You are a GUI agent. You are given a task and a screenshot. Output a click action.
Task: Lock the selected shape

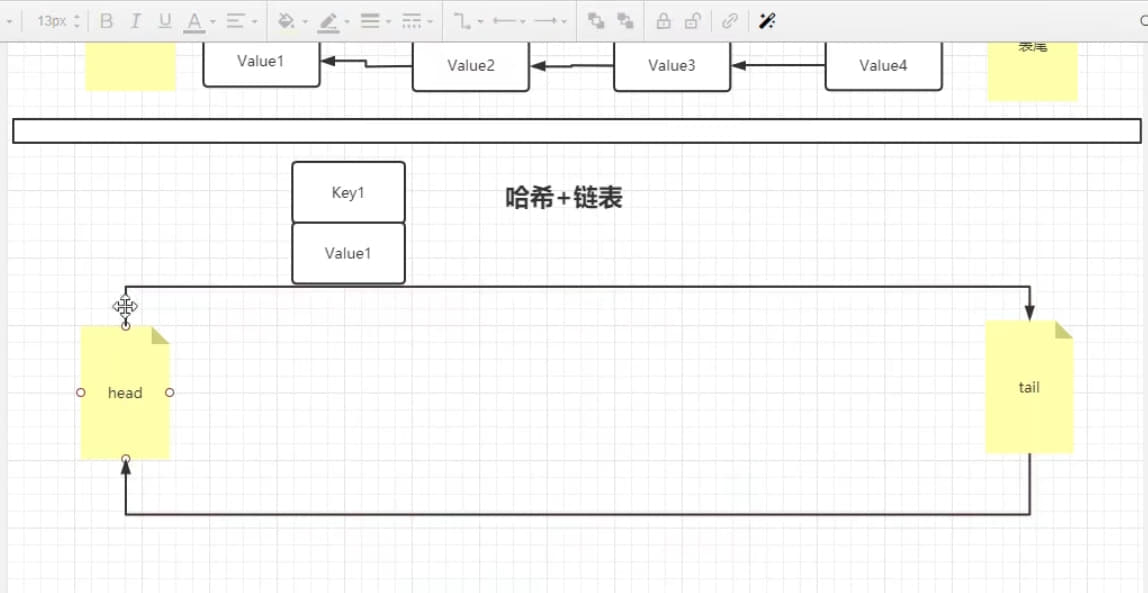[663, 21]
